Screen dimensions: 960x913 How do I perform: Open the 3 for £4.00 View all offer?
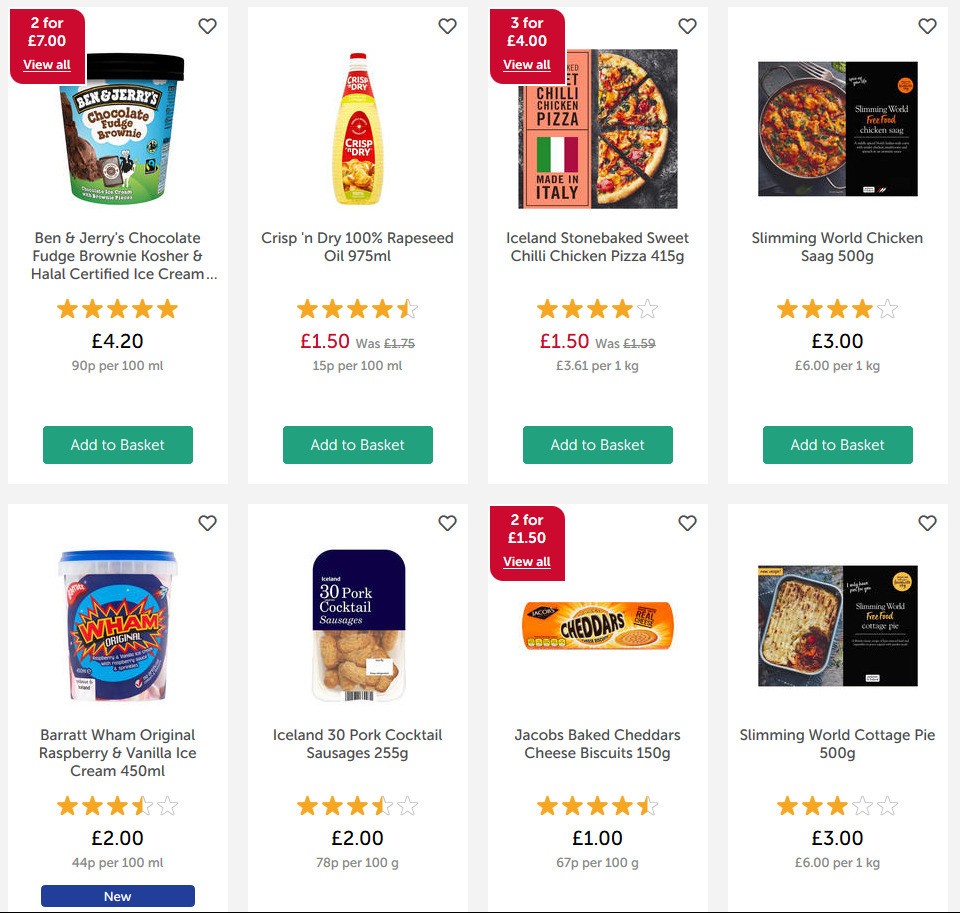pos(527,65)
